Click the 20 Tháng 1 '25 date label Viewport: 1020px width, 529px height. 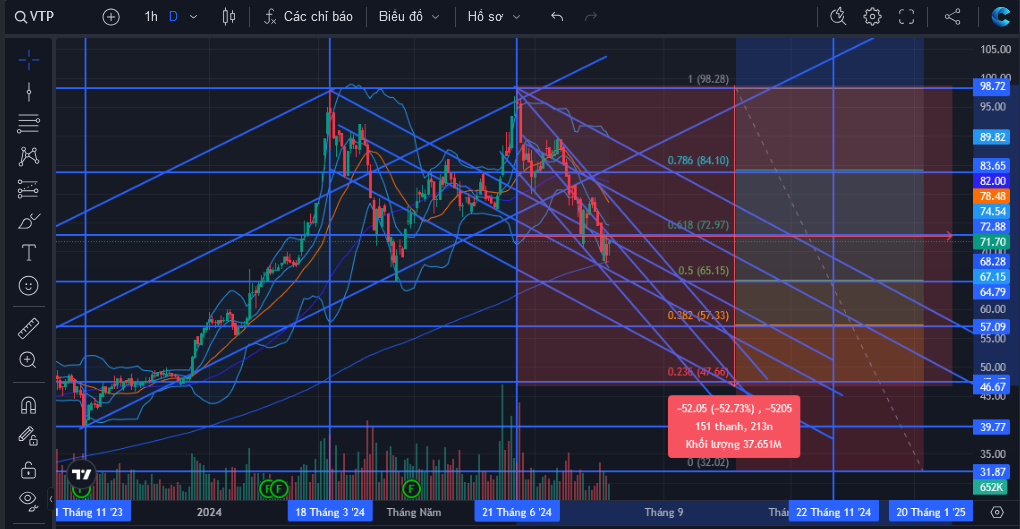(x=931, y=512)
